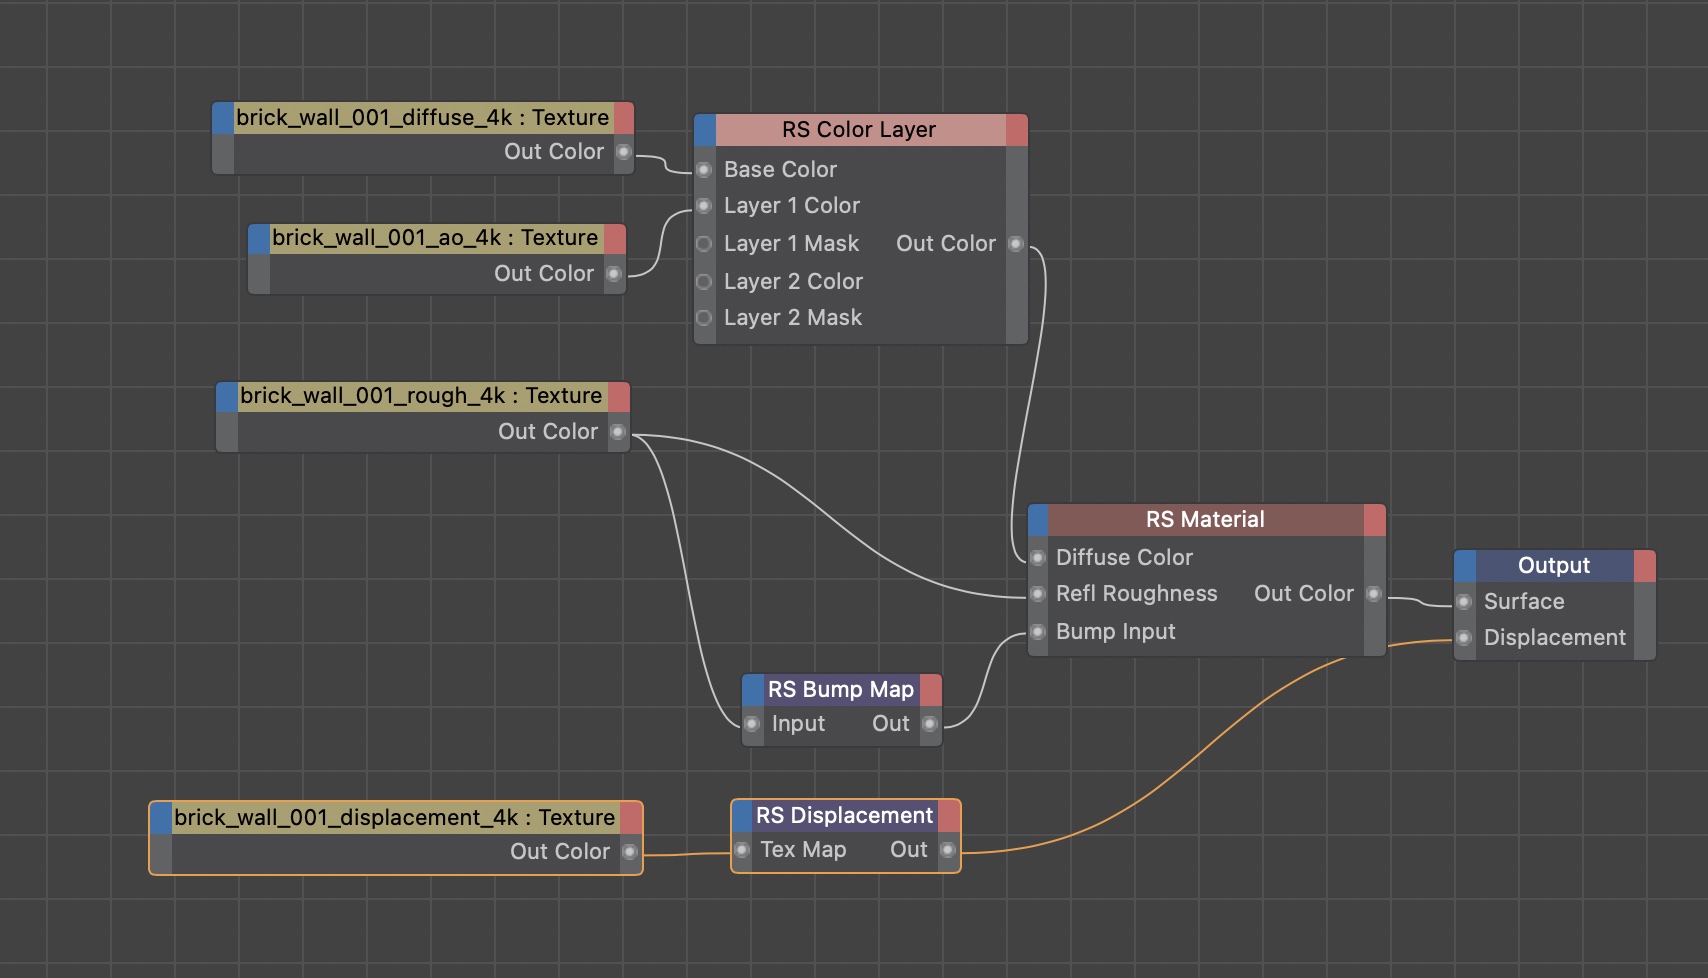Click the Refl Roughness input socket
Screen dimensions: 1708x978
click(1037, 593)
